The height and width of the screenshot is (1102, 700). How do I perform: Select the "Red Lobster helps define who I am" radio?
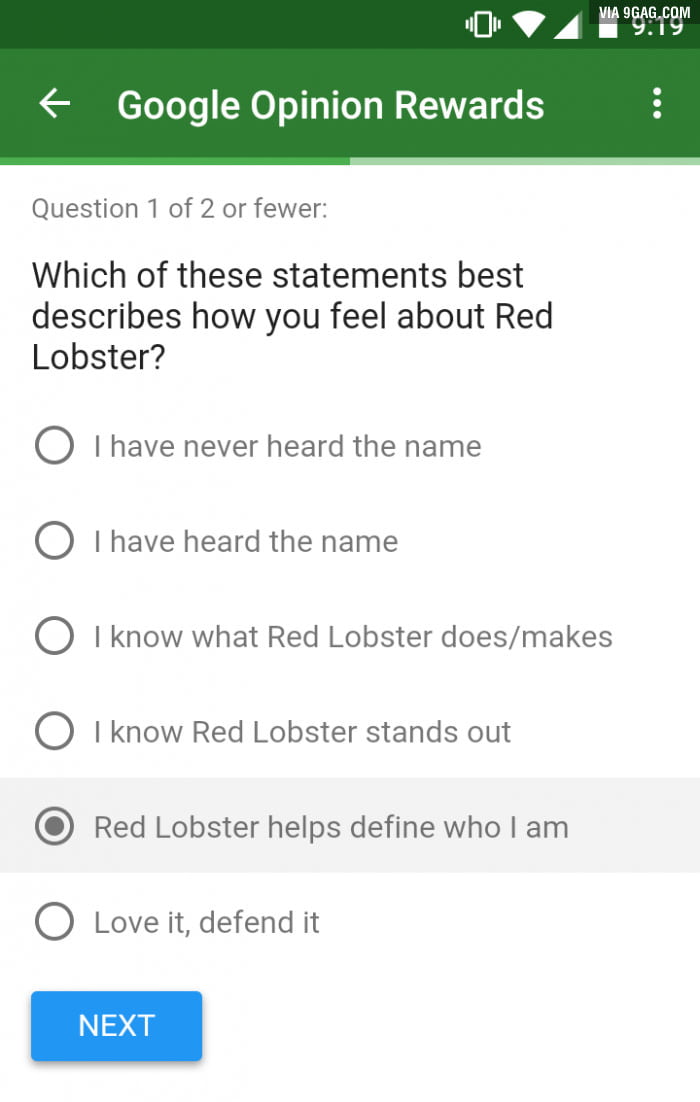[x=54, y=827]
